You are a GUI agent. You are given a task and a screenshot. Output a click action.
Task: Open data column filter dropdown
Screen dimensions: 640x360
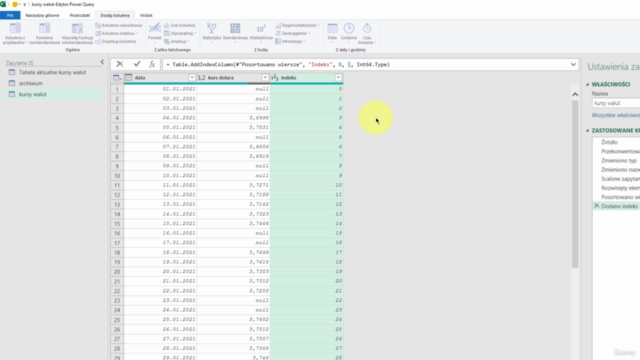pyautogui.click(x=192, y=78)
